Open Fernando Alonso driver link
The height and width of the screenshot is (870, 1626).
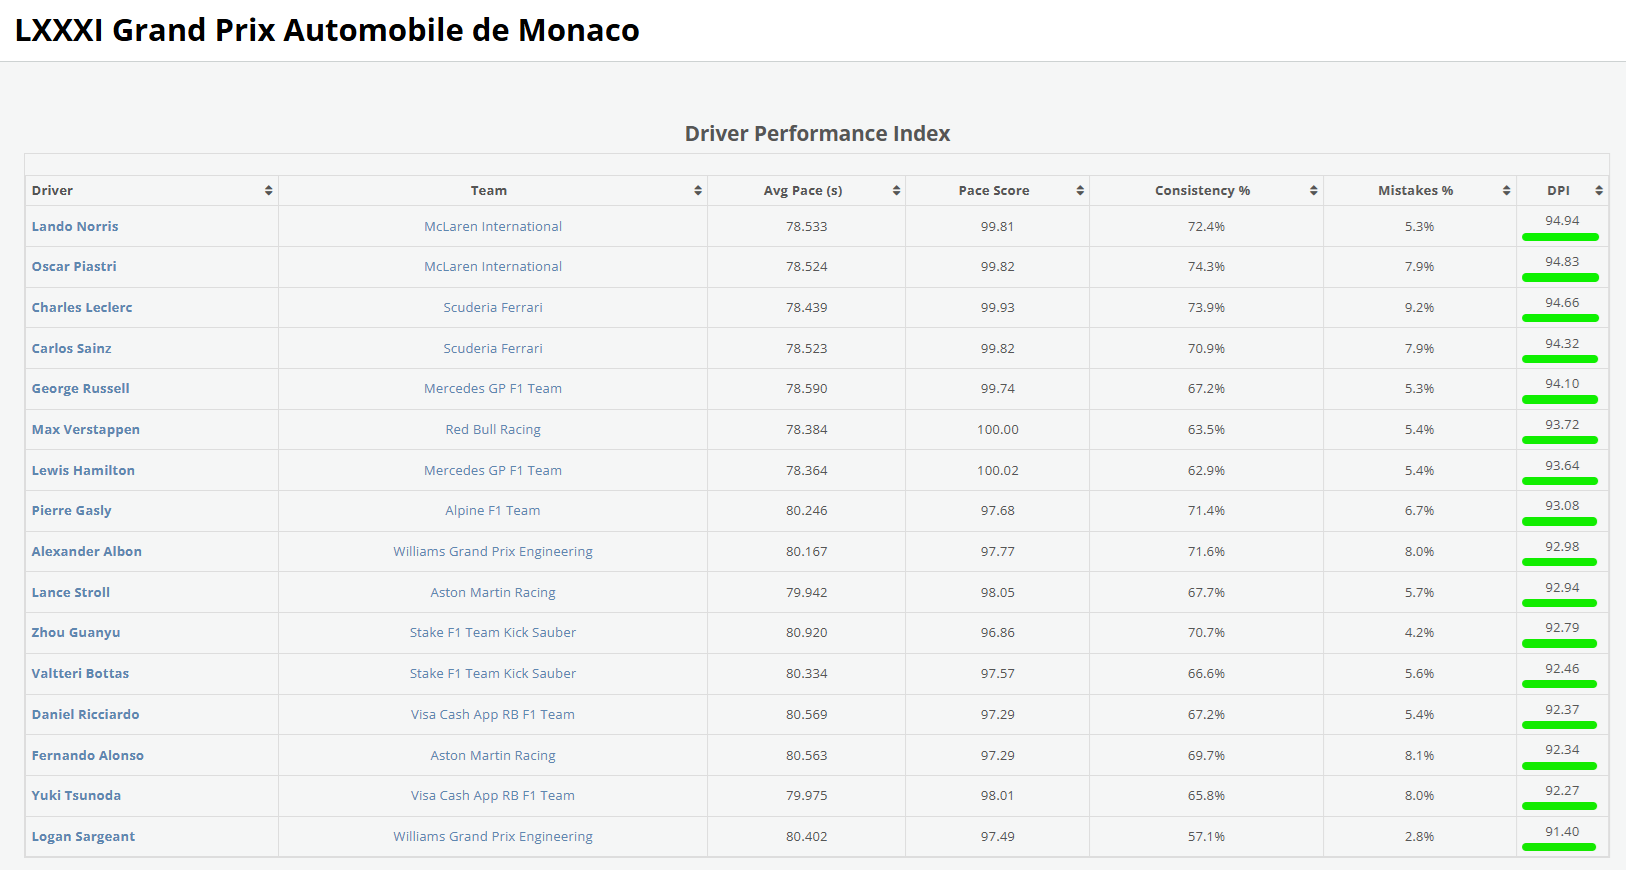pos(88,756)
